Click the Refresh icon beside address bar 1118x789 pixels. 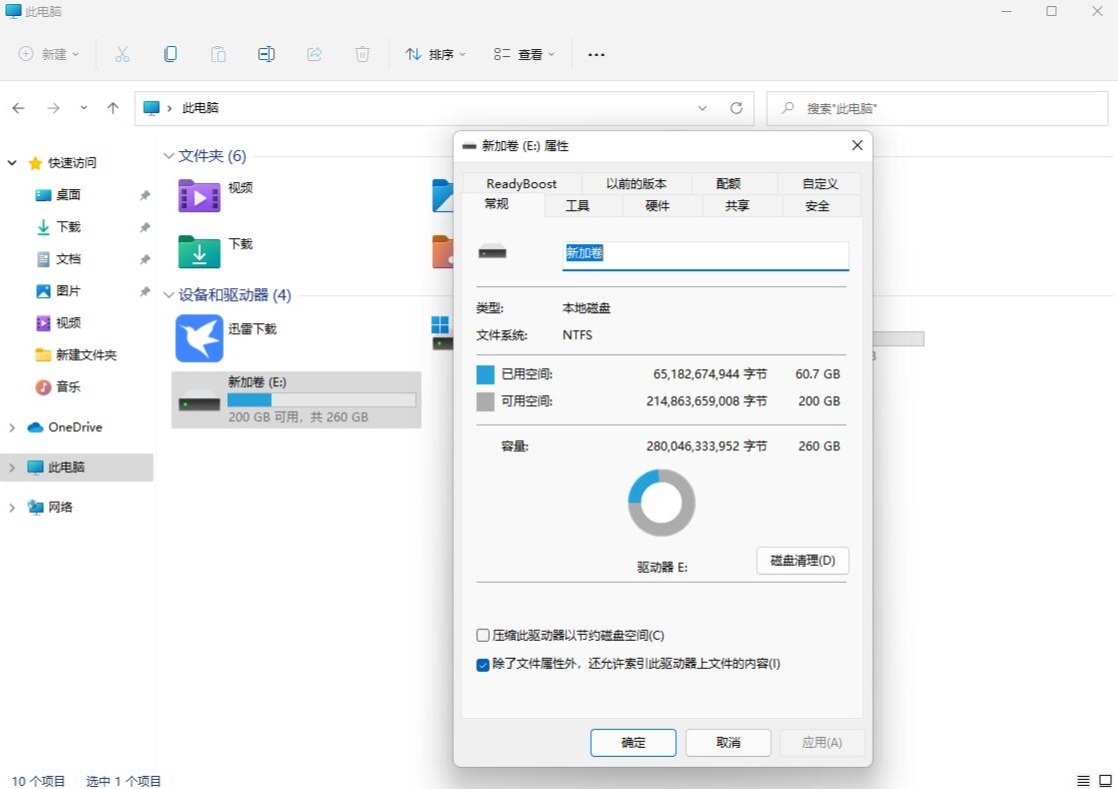coord(736,108)
